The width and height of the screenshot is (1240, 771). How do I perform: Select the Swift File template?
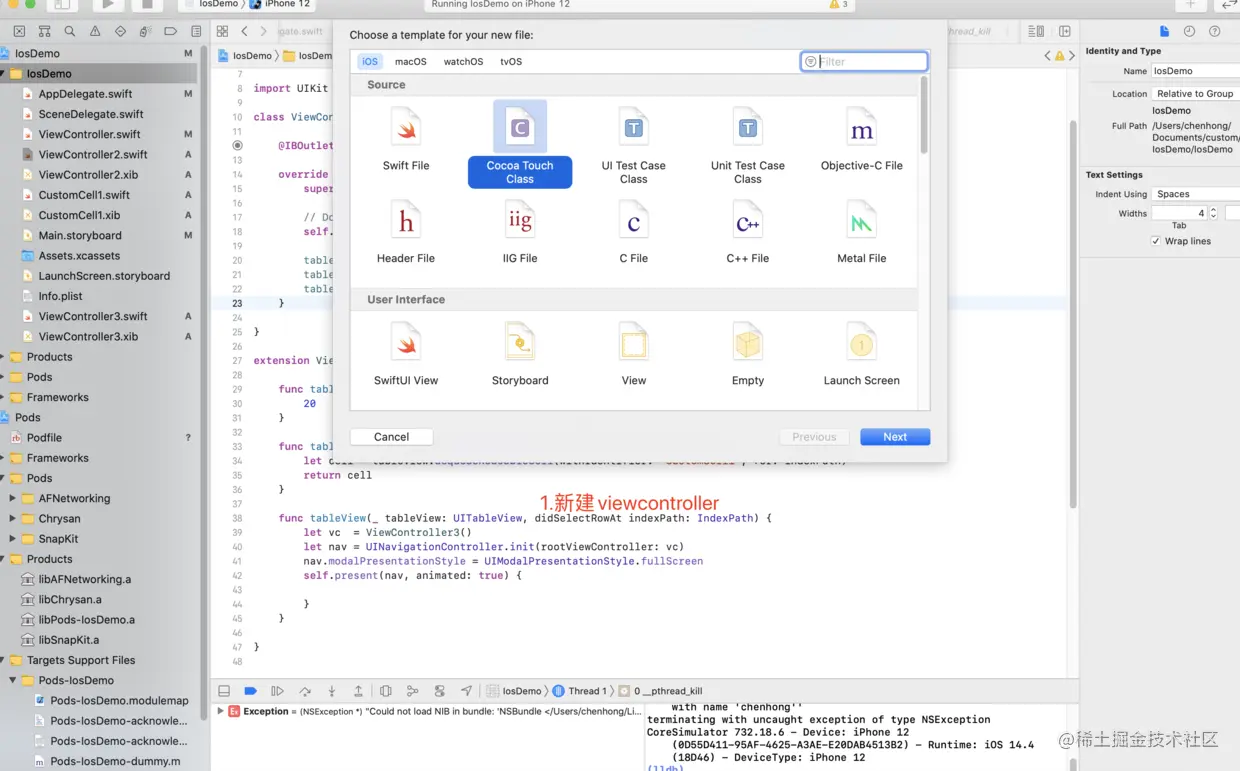point(406,141)
